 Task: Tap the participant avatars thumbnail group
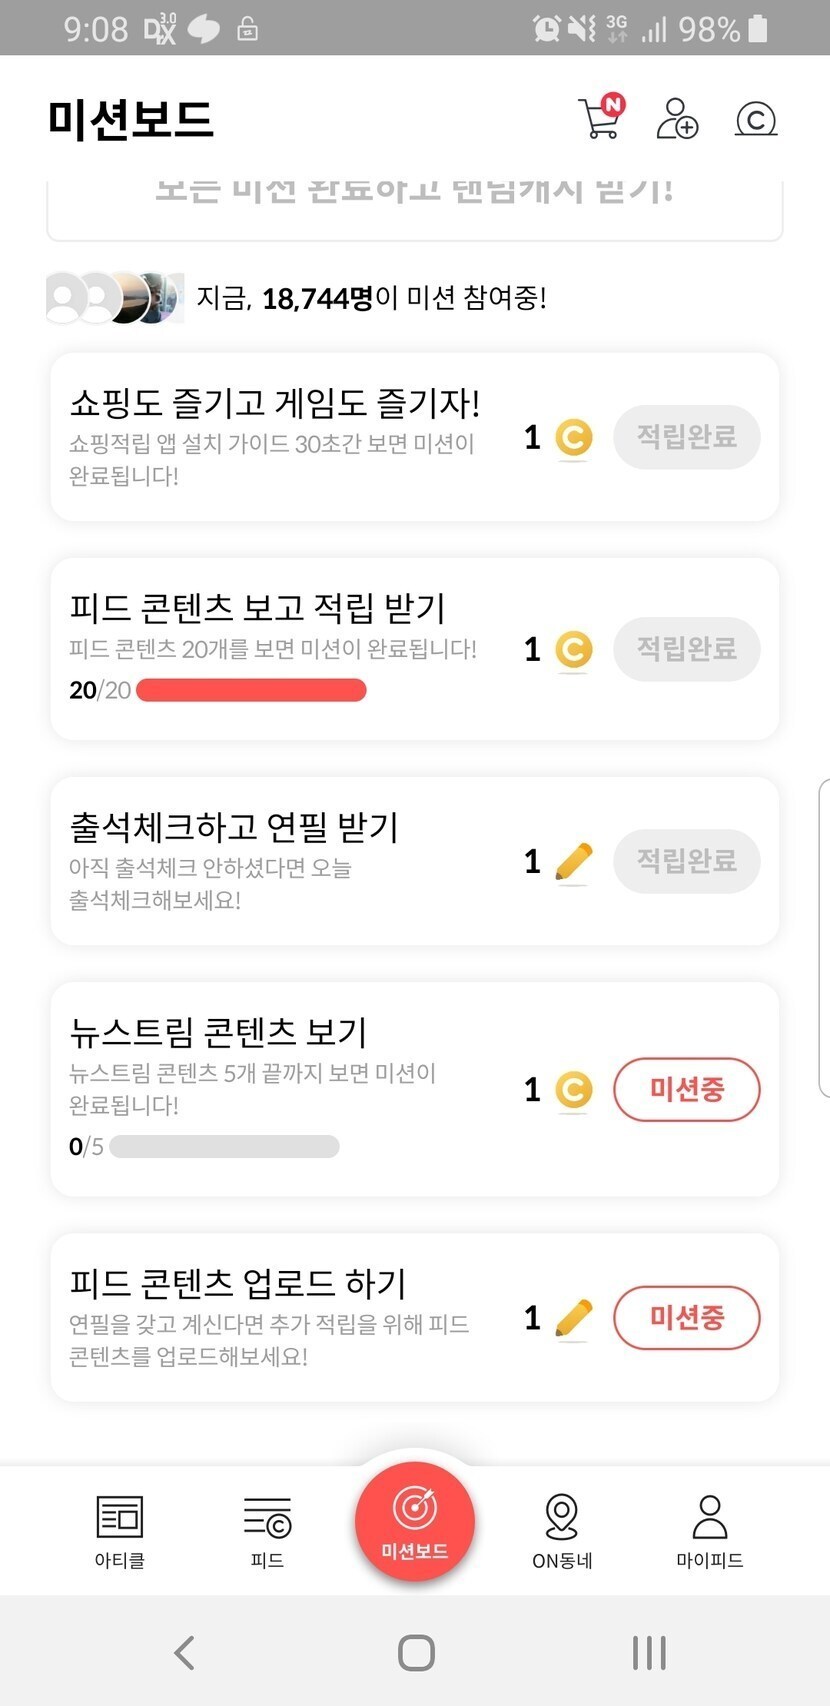(x=115, y=297)
